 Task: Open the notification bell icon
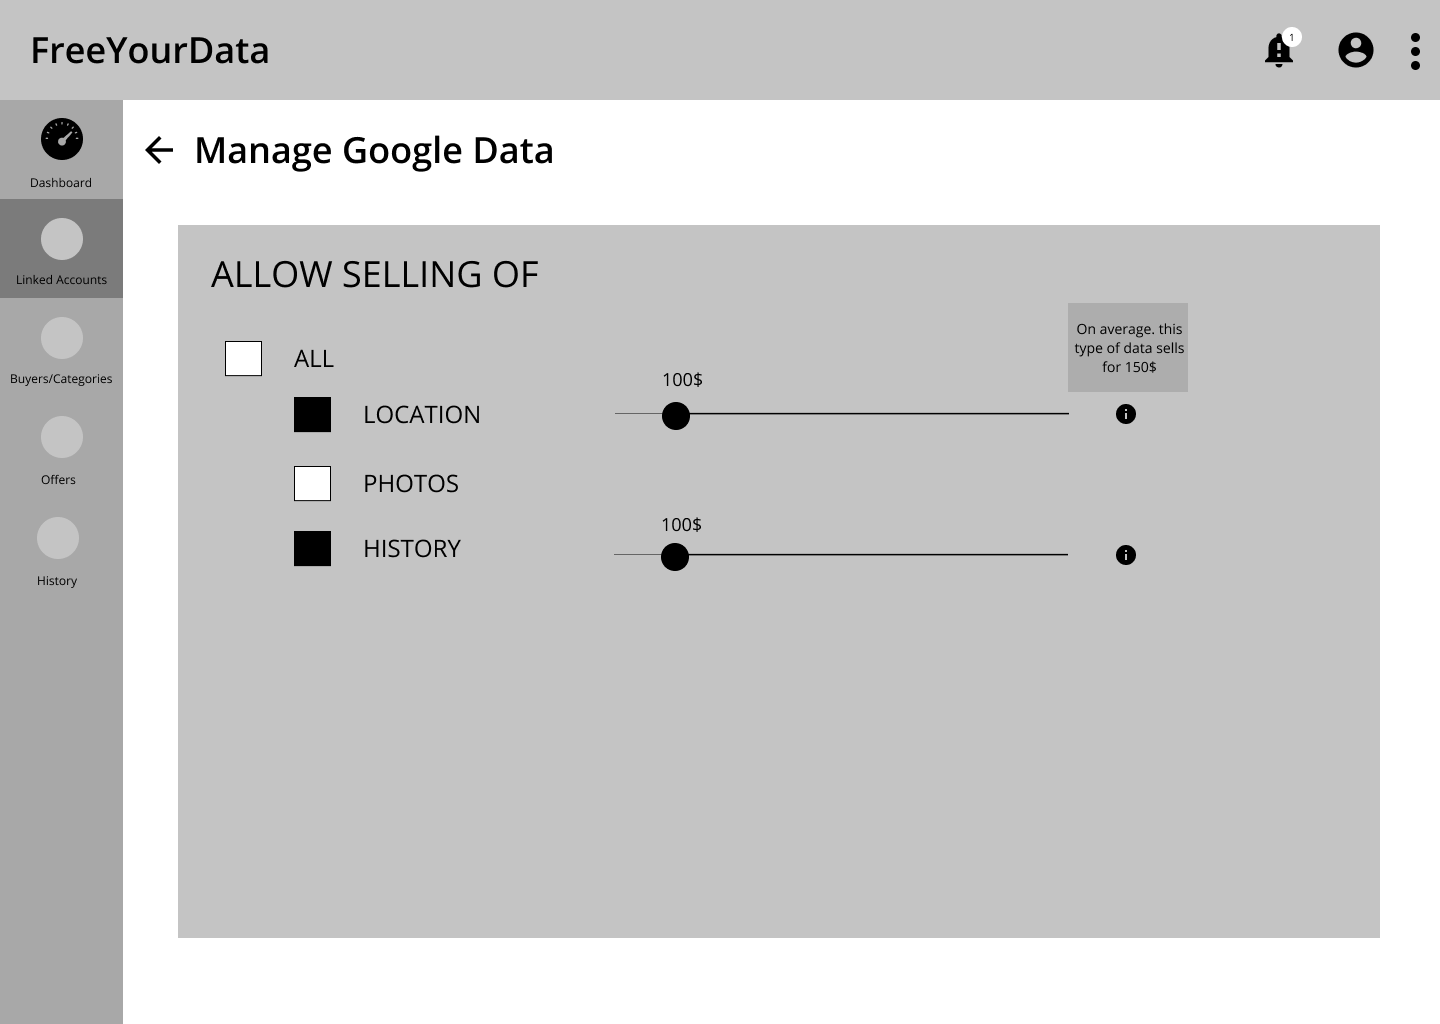[1279, 50]
